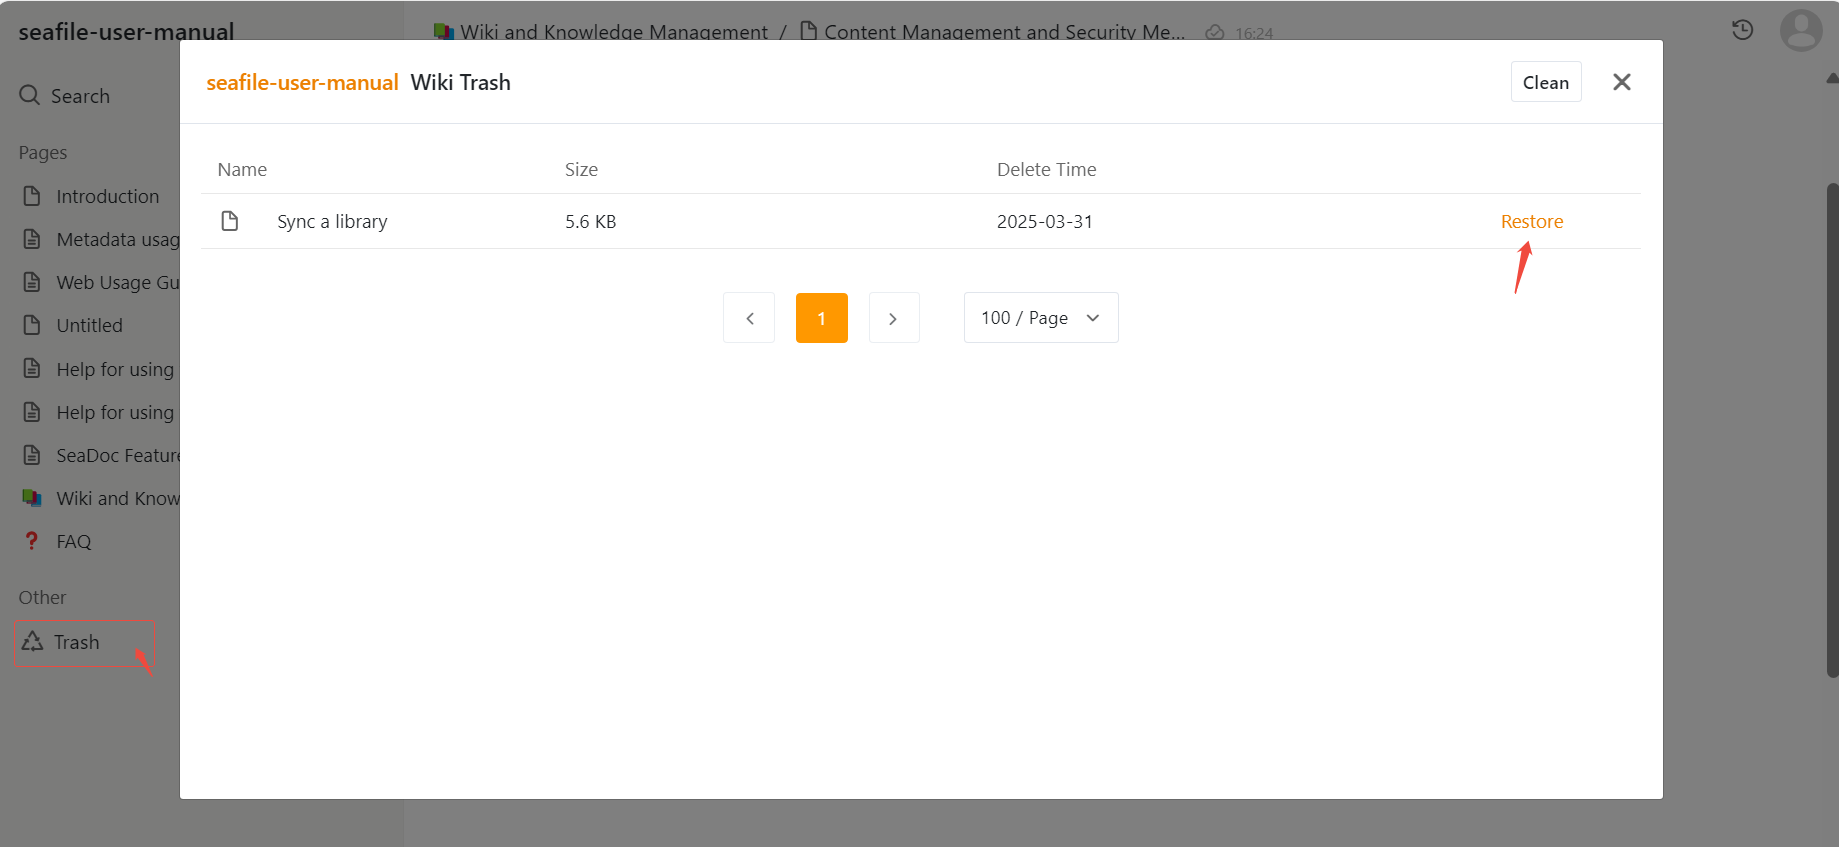Viewport: 1839px width, 847px height.
Task: Go to the next page arrow
Action: (x=893, y=318)
